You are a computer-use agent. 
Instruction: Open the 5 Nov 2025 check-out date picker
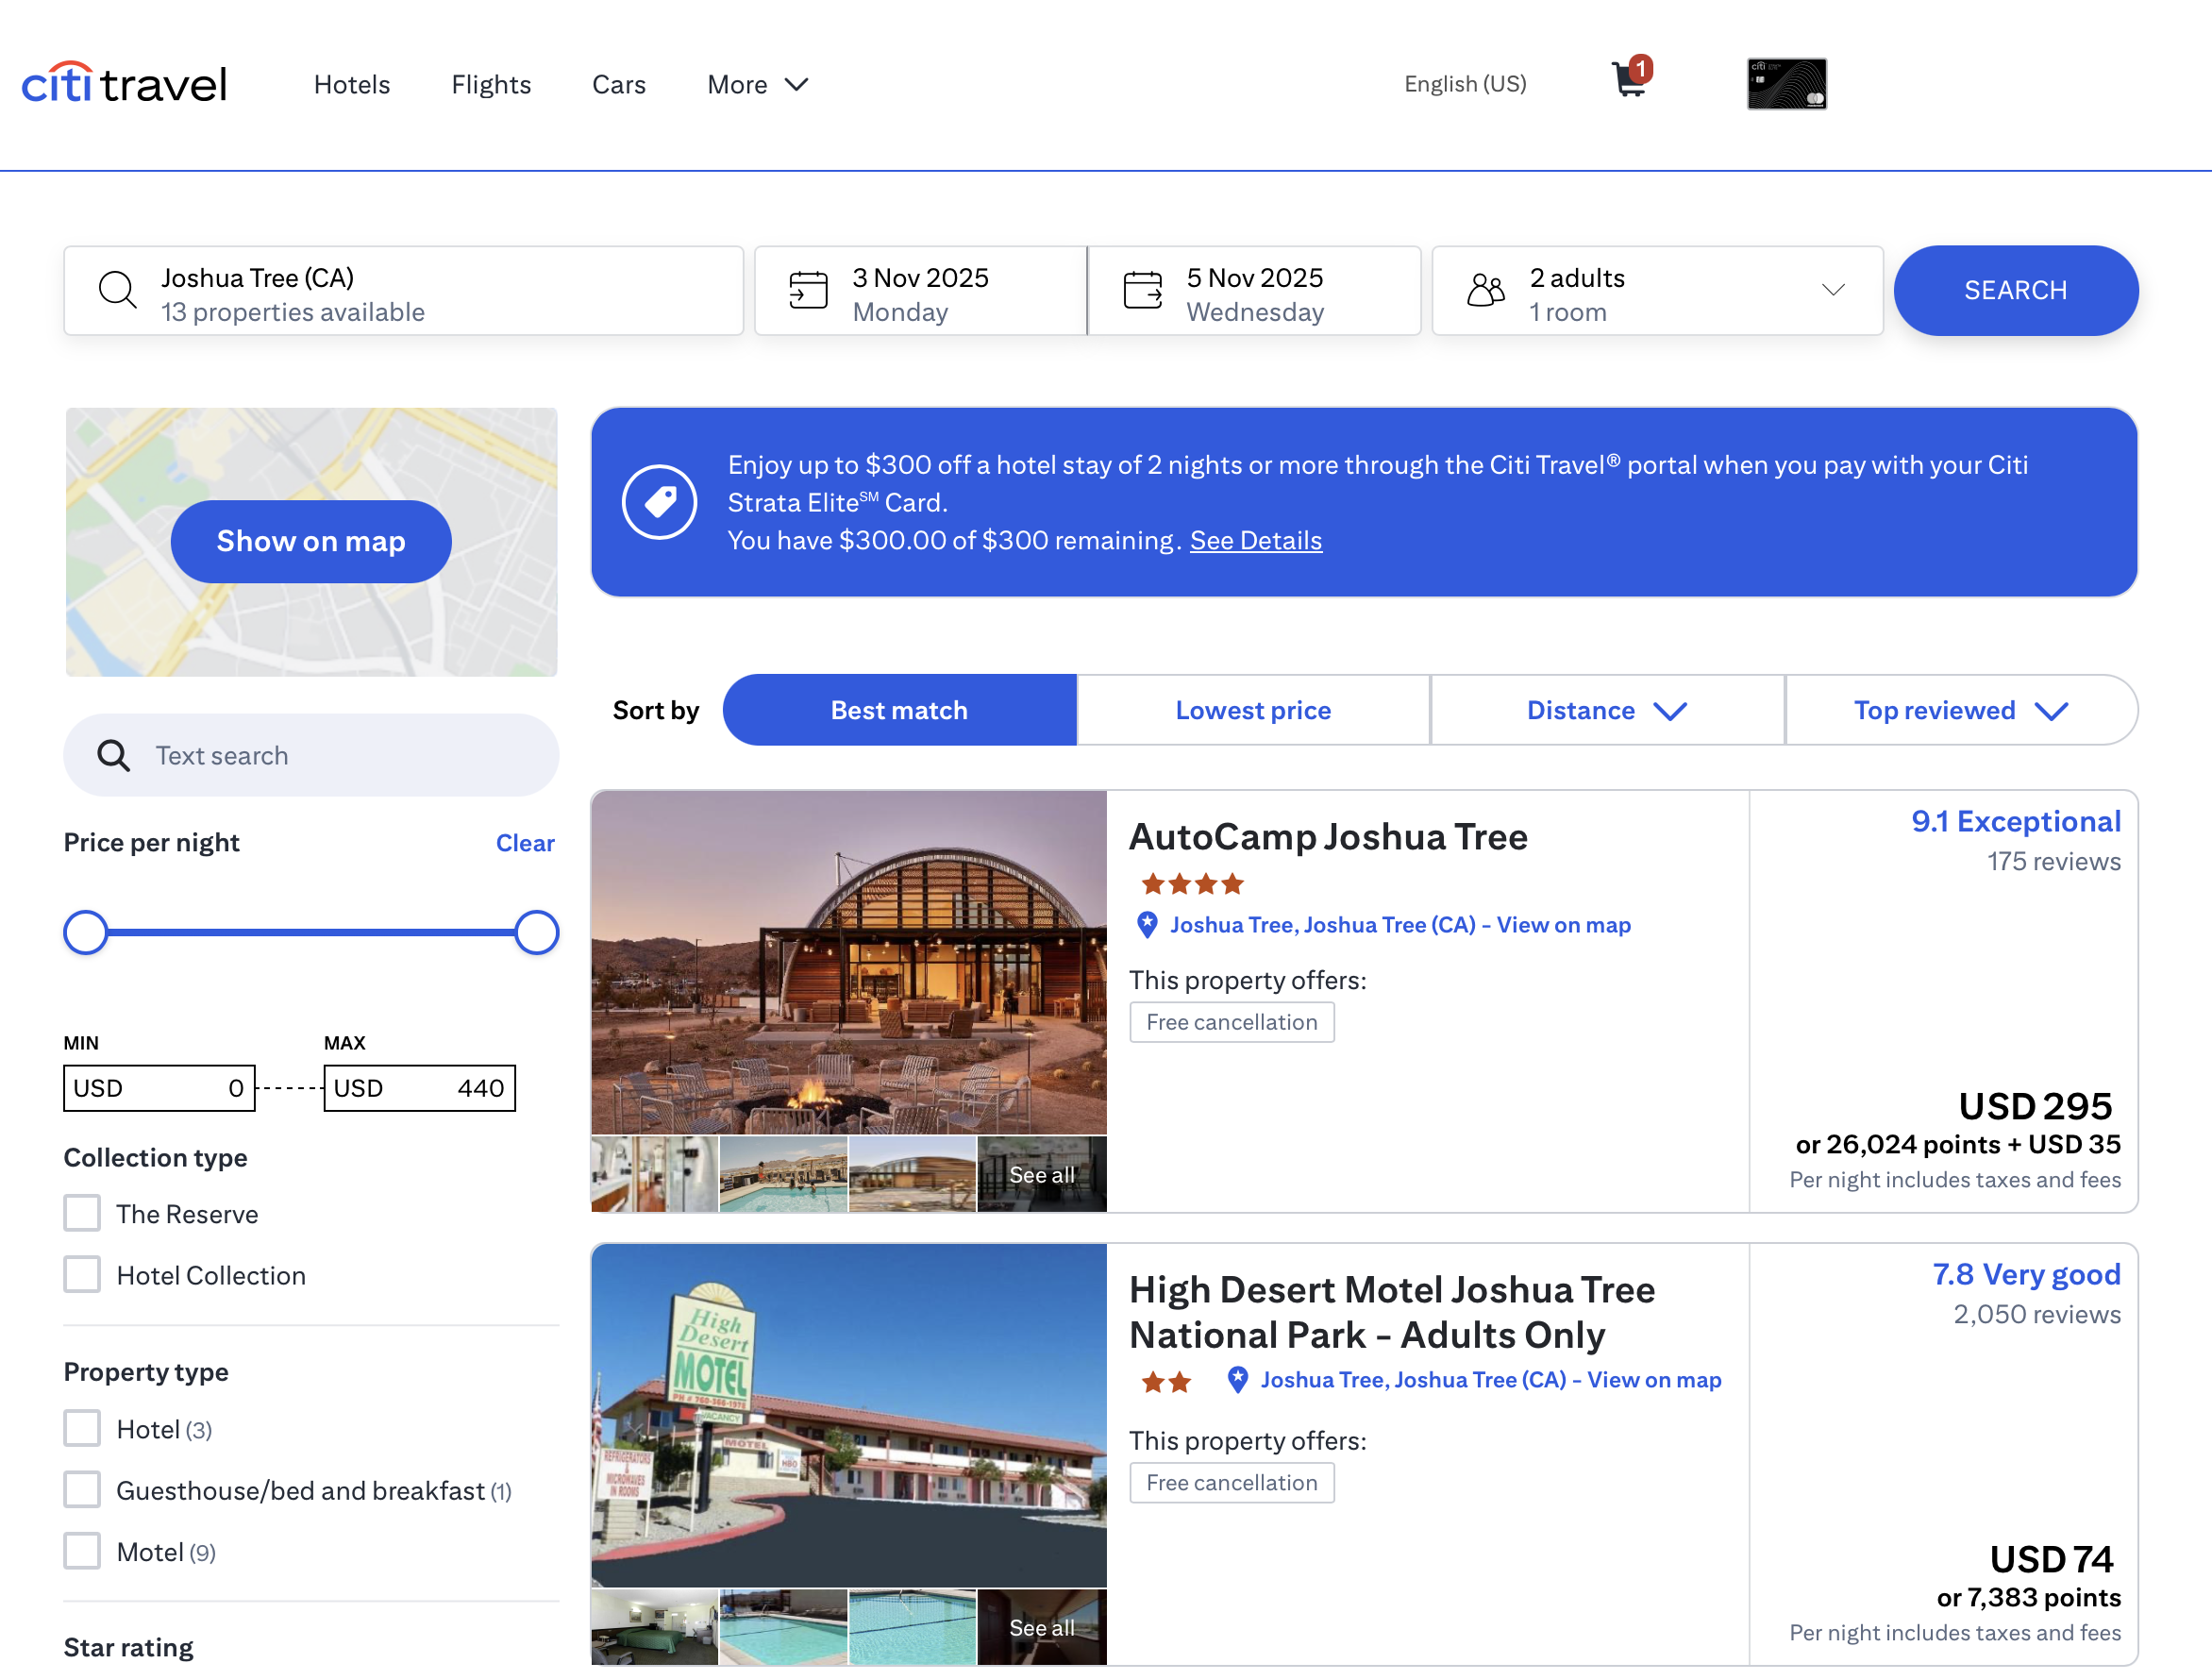(x=1254, y=291)
